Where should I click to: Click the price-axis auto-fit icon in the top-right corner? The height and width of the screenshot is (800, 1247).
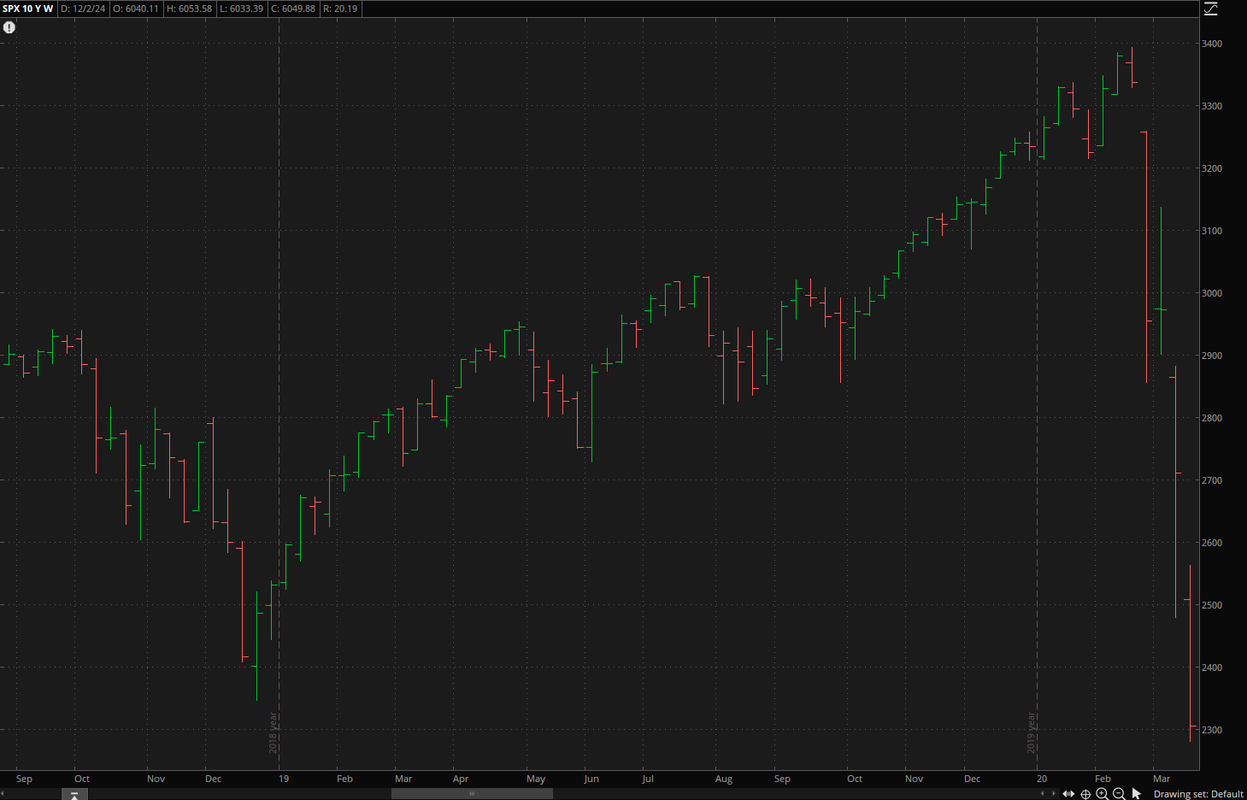tap(1211, 9)
